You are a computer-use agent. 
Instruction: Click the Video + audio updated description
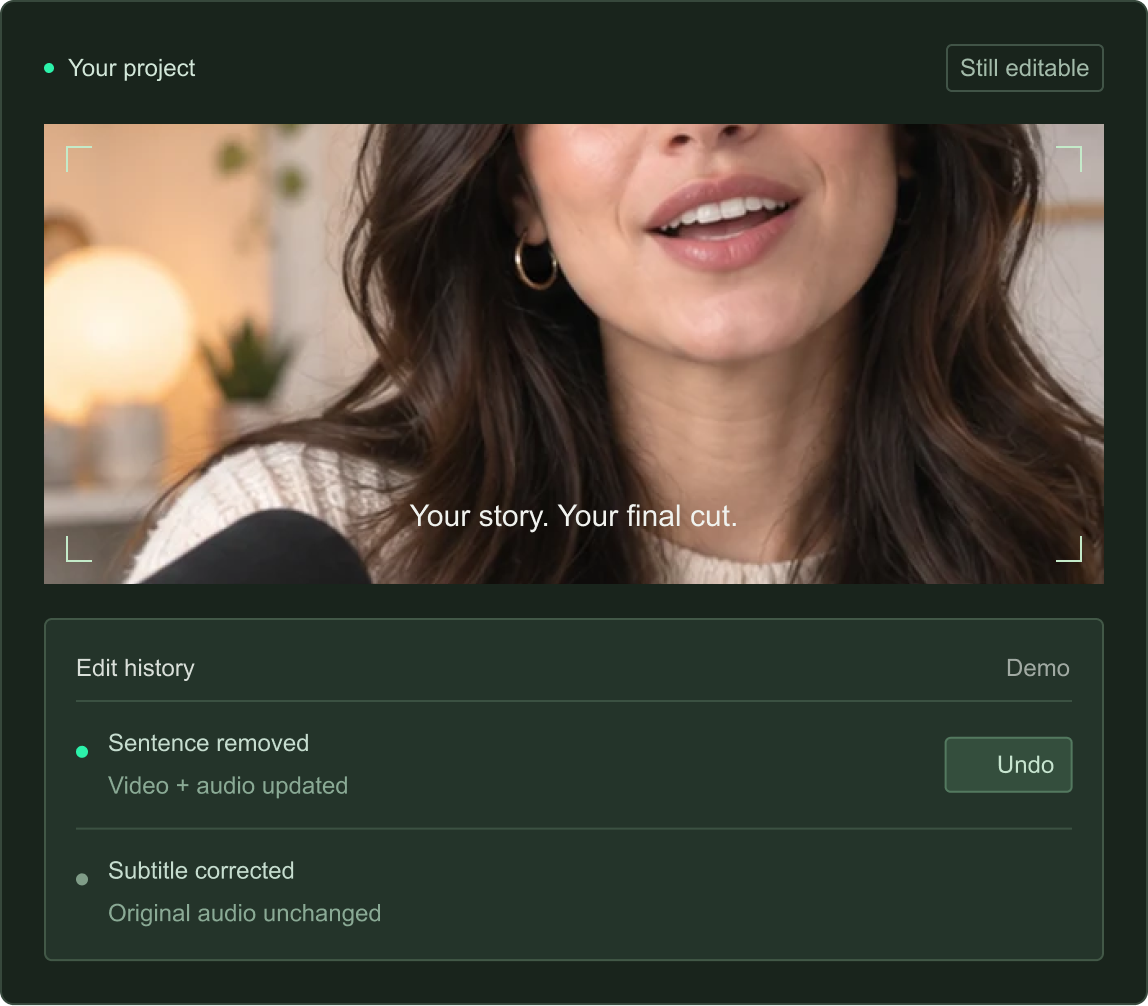[228, 786]
